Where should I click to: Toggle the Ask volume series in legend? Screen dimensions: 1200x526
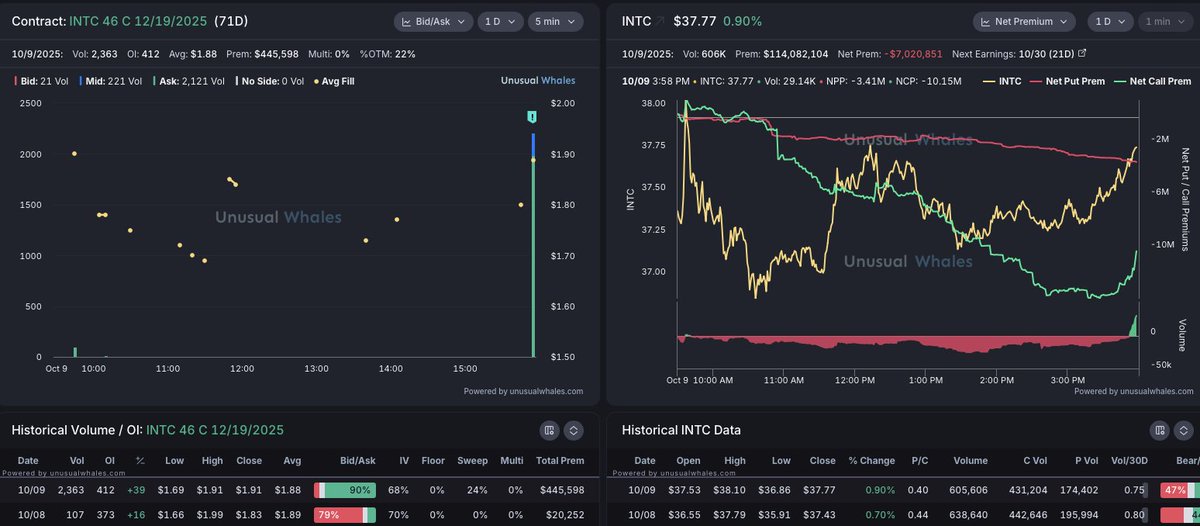click(x=189, y=81)
